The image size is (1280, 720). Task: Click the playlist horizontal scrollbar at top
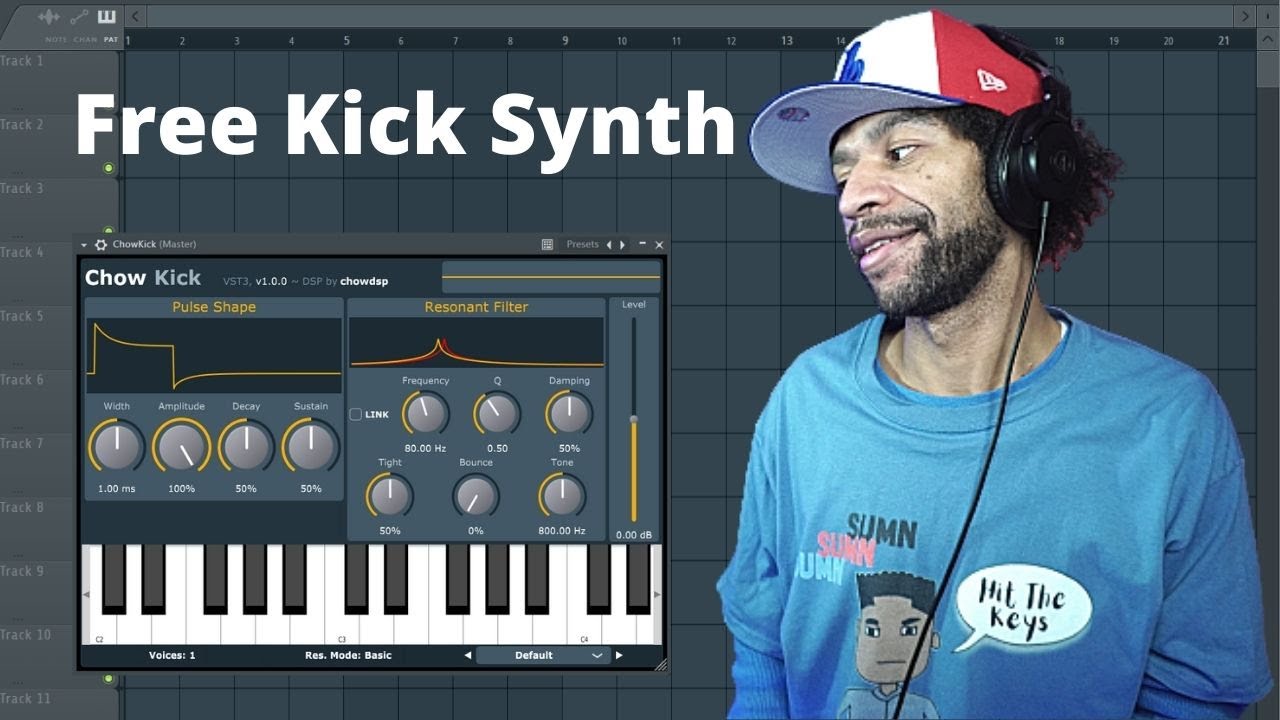[x=690, y=16]
